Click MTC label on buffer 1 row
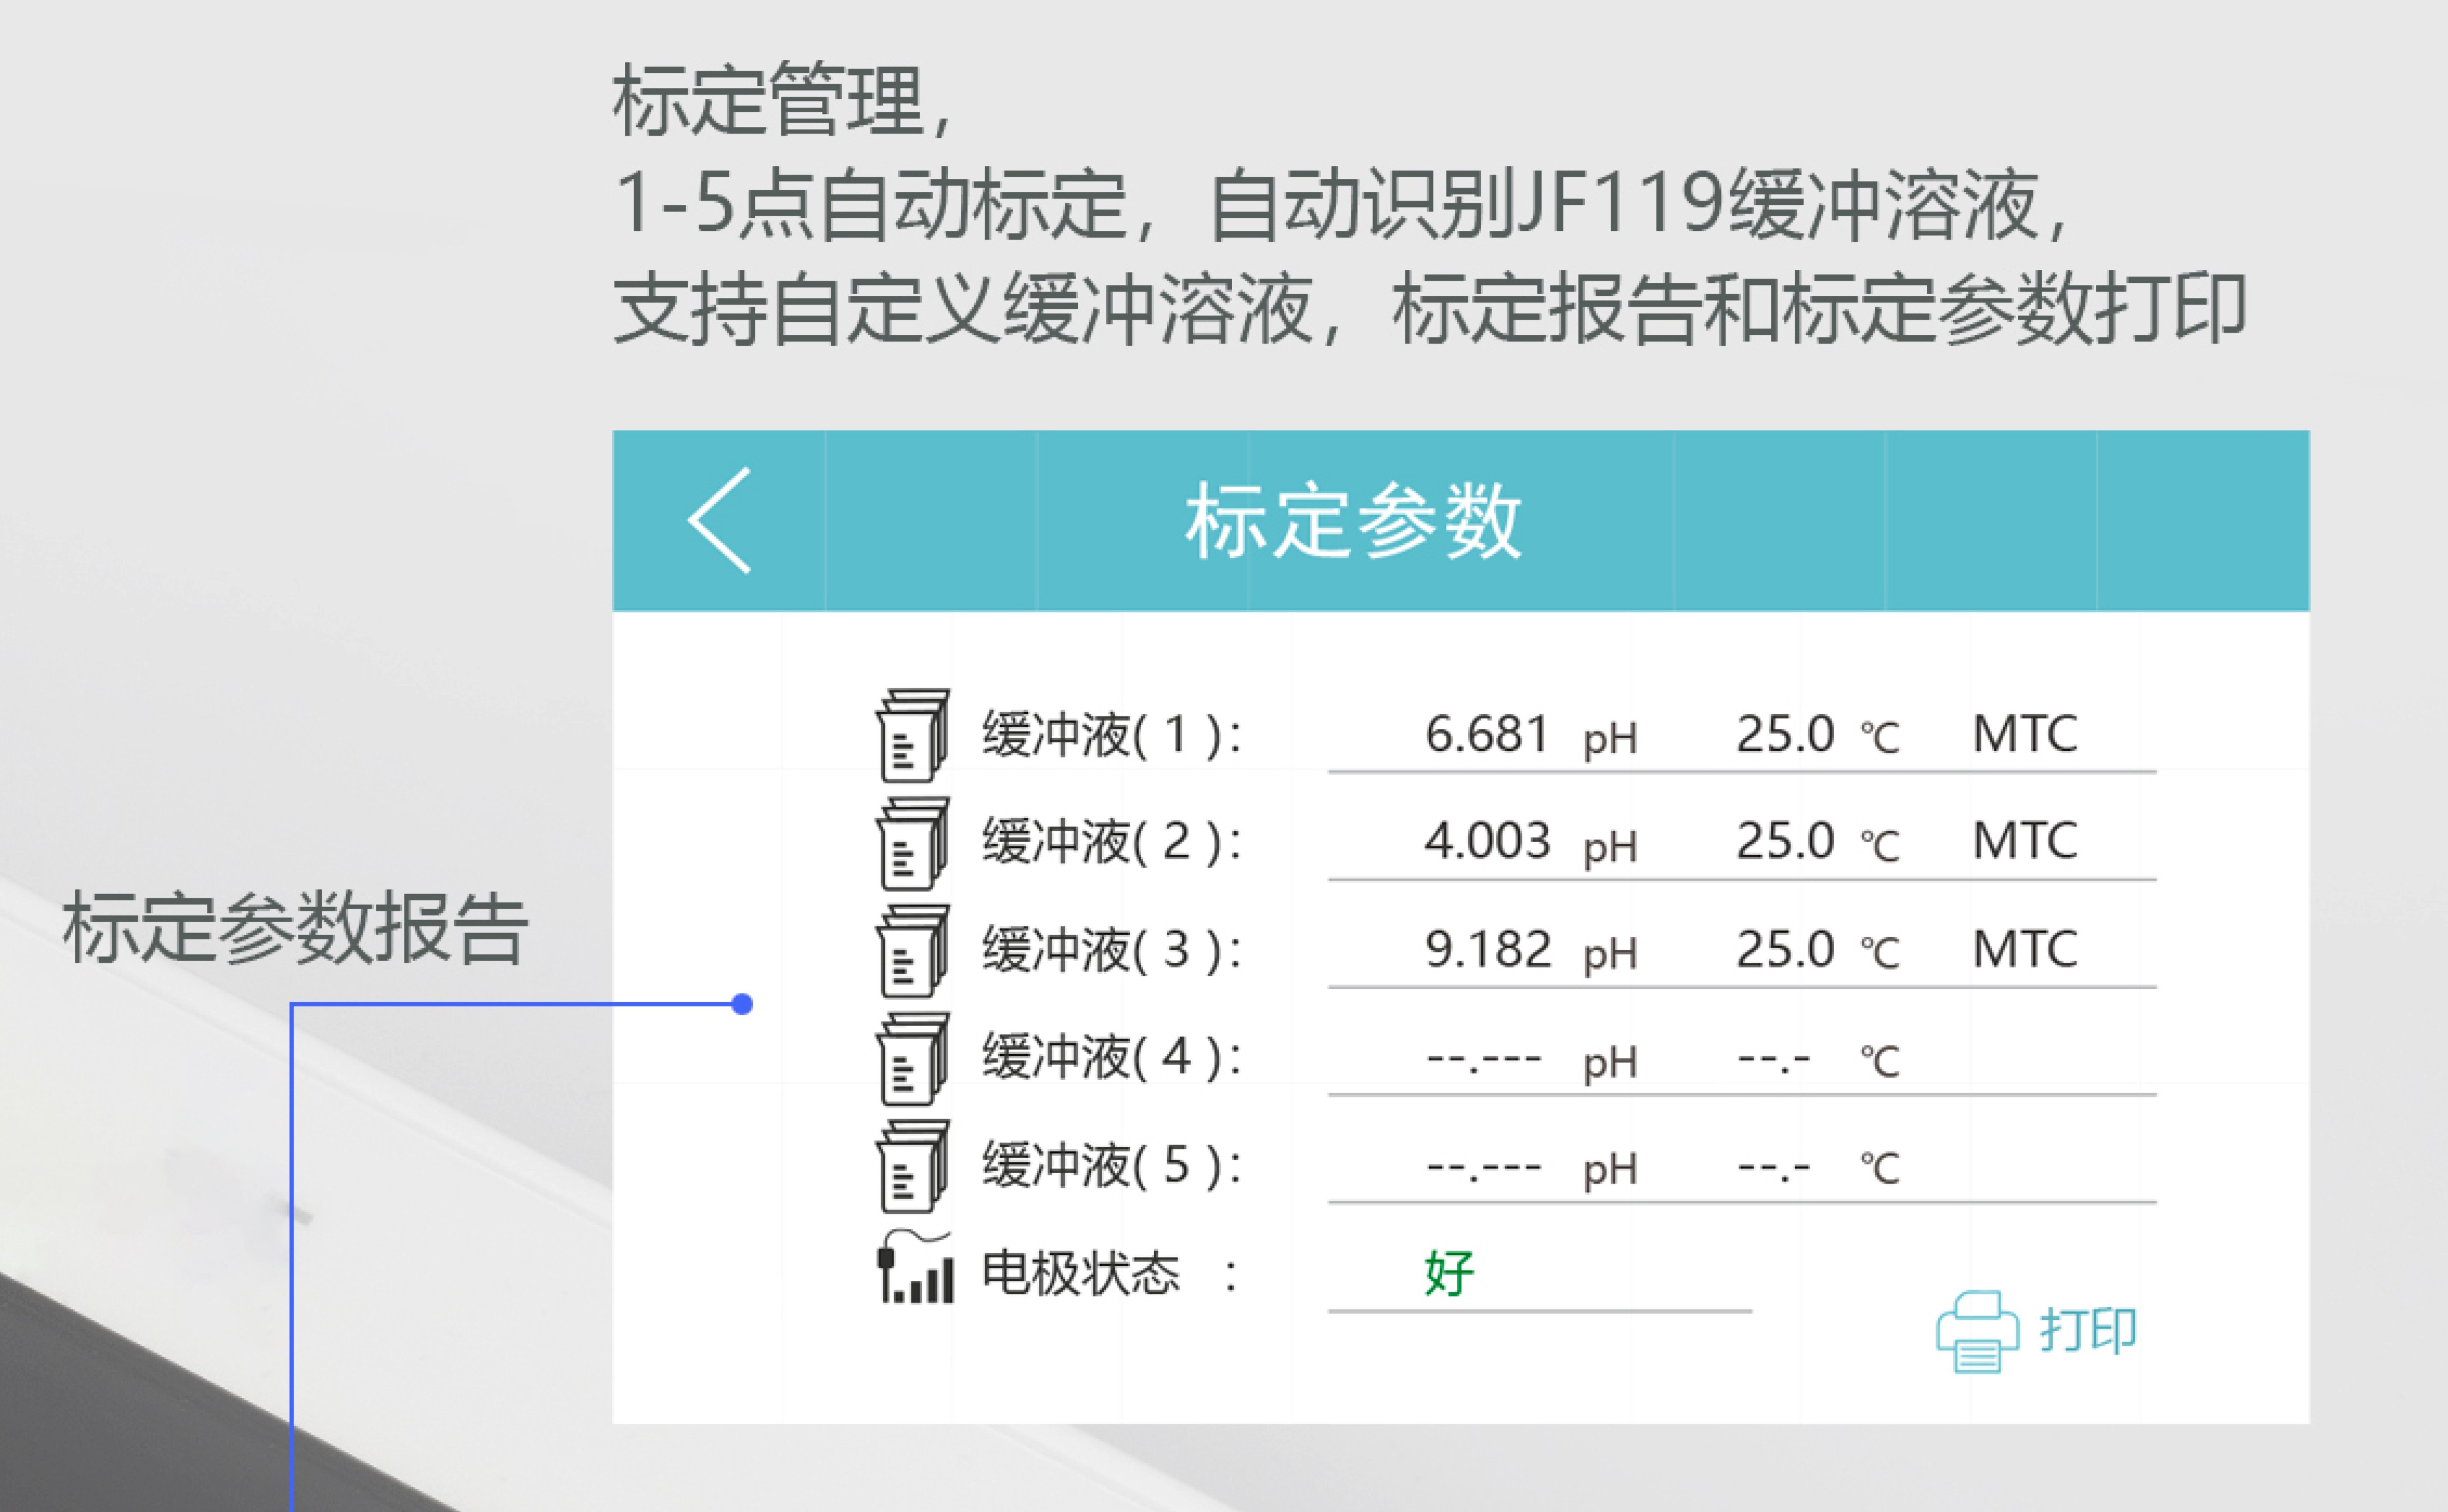Image resolution: width=2448 pixels, height=1512 pixels. [x=2024, y=735]
